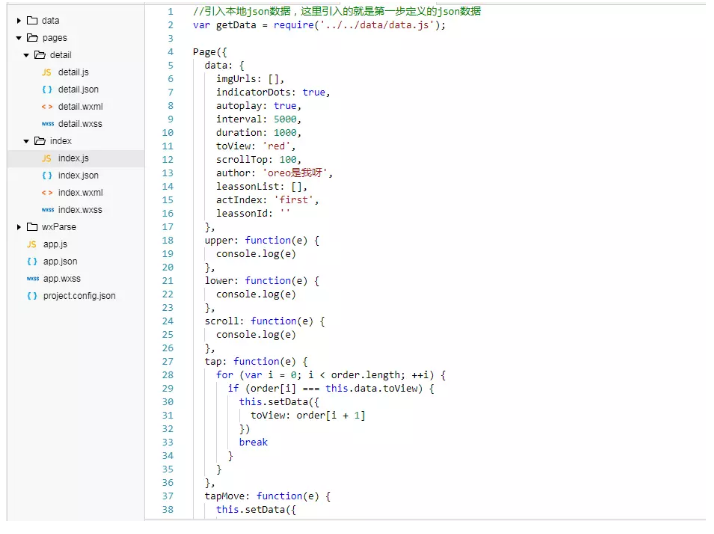Open index.wxss in the file tree
The height and width of the screenshot is (534, 714).
[80, 210]
